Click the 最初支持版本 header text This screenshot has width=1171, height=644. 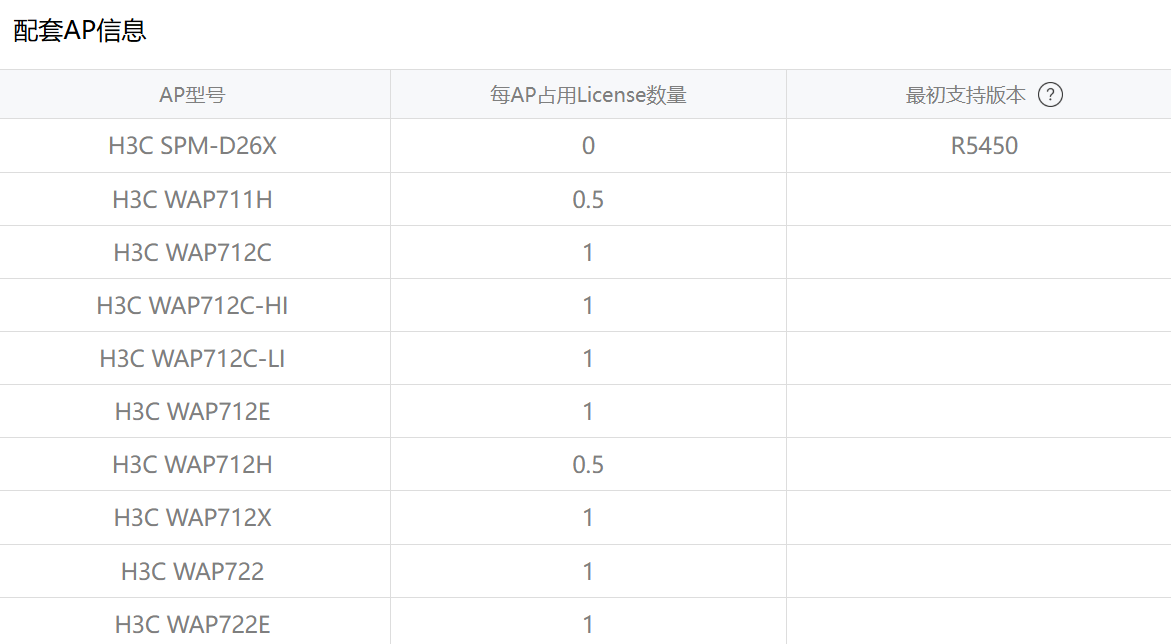point(965,95)
